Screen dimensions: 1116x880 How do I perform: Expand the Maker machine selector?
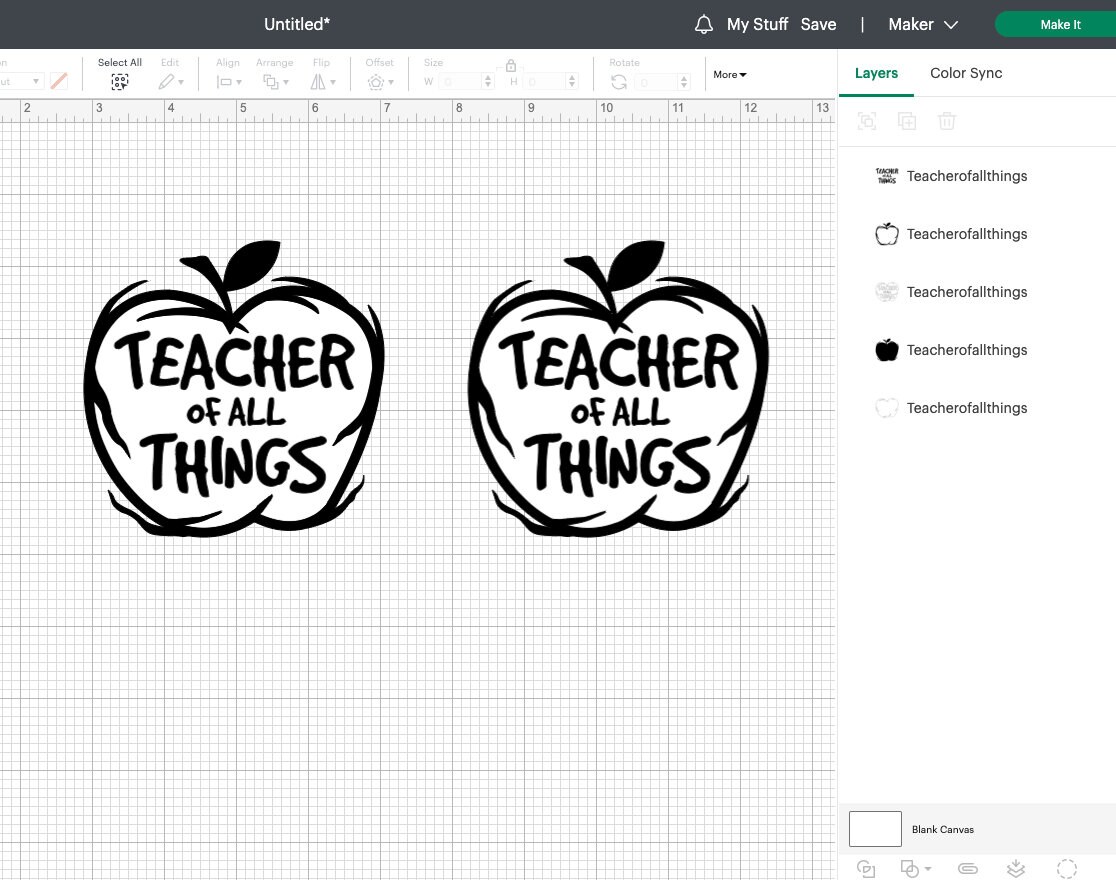click(950, 24)
